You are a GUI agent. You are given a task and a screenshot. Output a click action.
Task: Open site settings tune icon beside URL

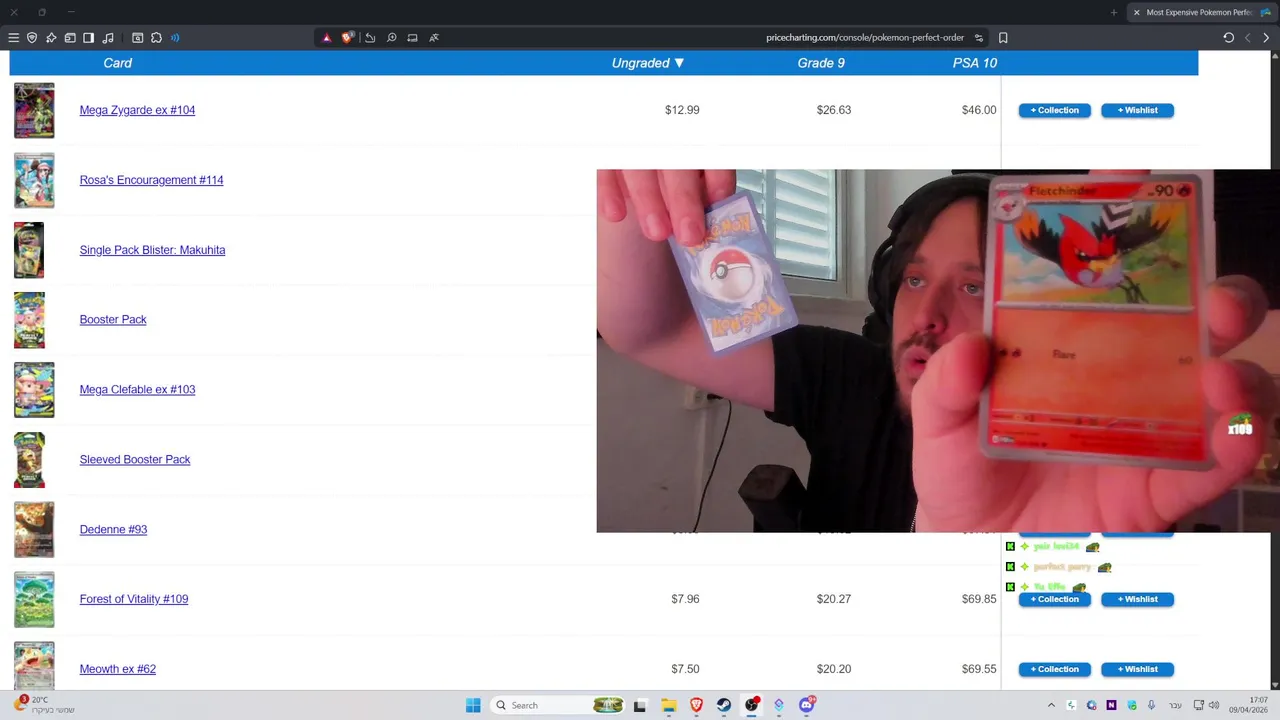(979, 38)
